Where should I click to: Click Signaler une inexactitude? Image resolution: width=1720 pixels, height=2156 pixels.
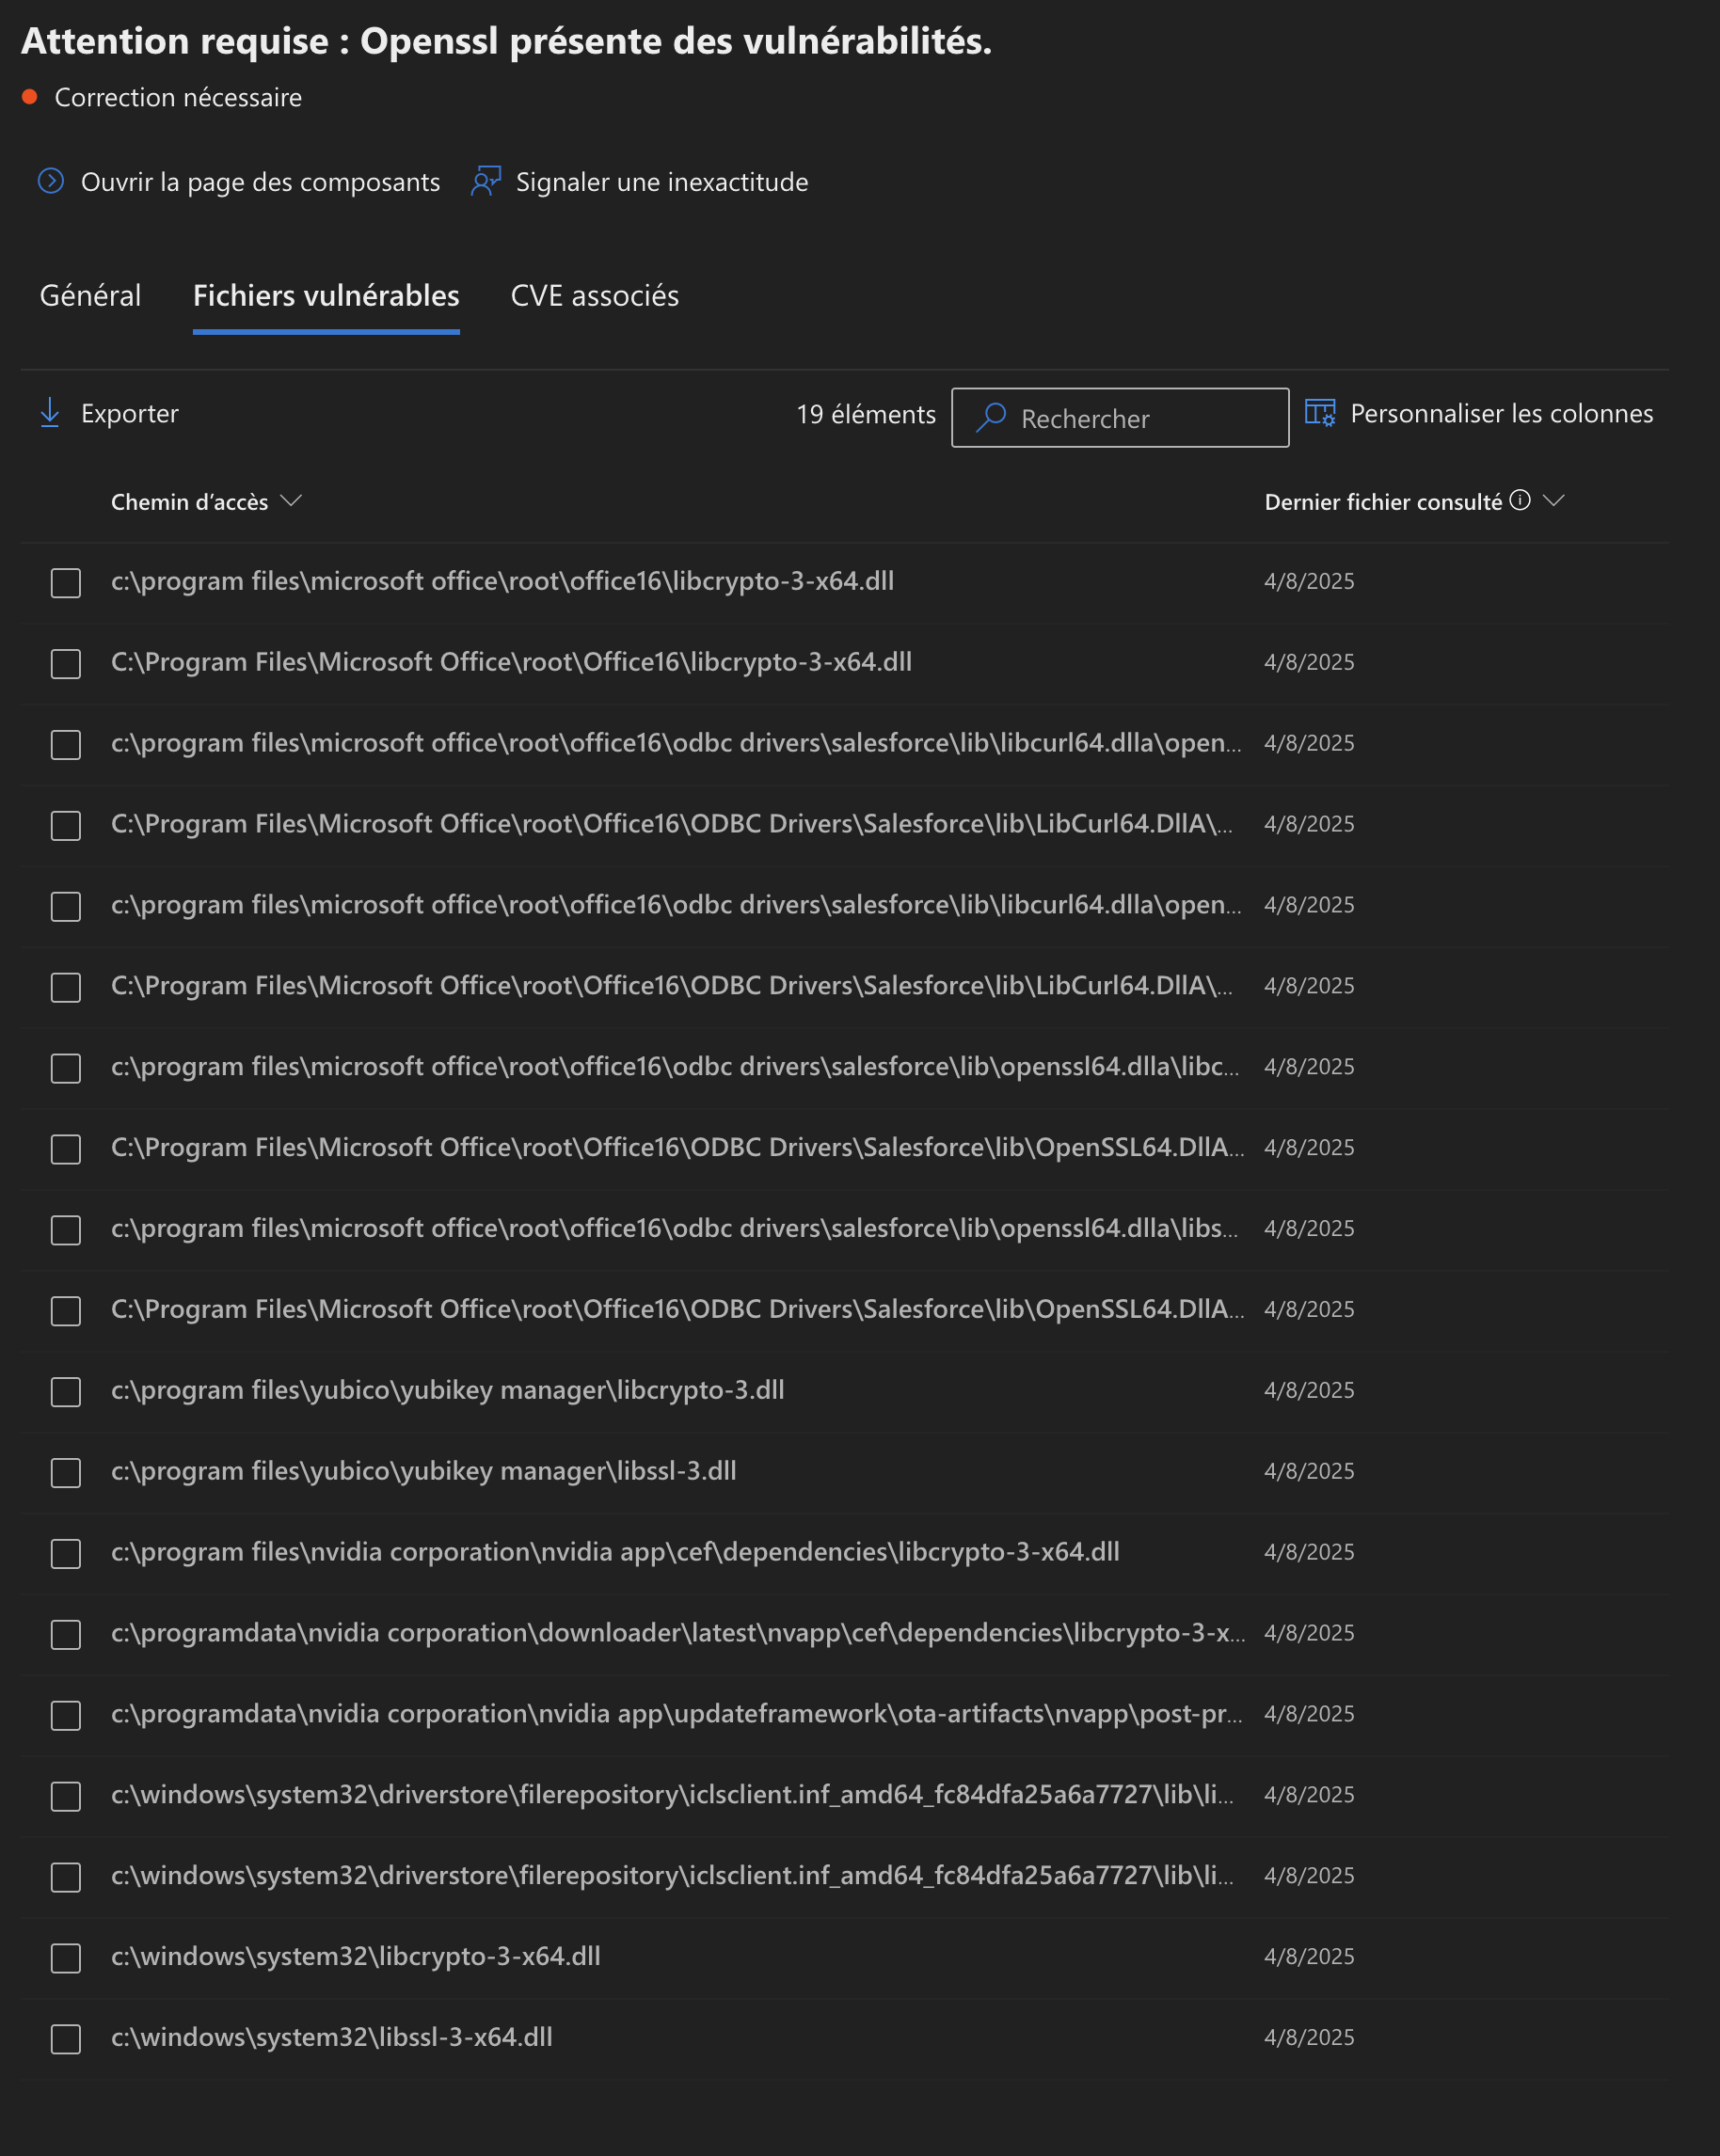[662, 182]
